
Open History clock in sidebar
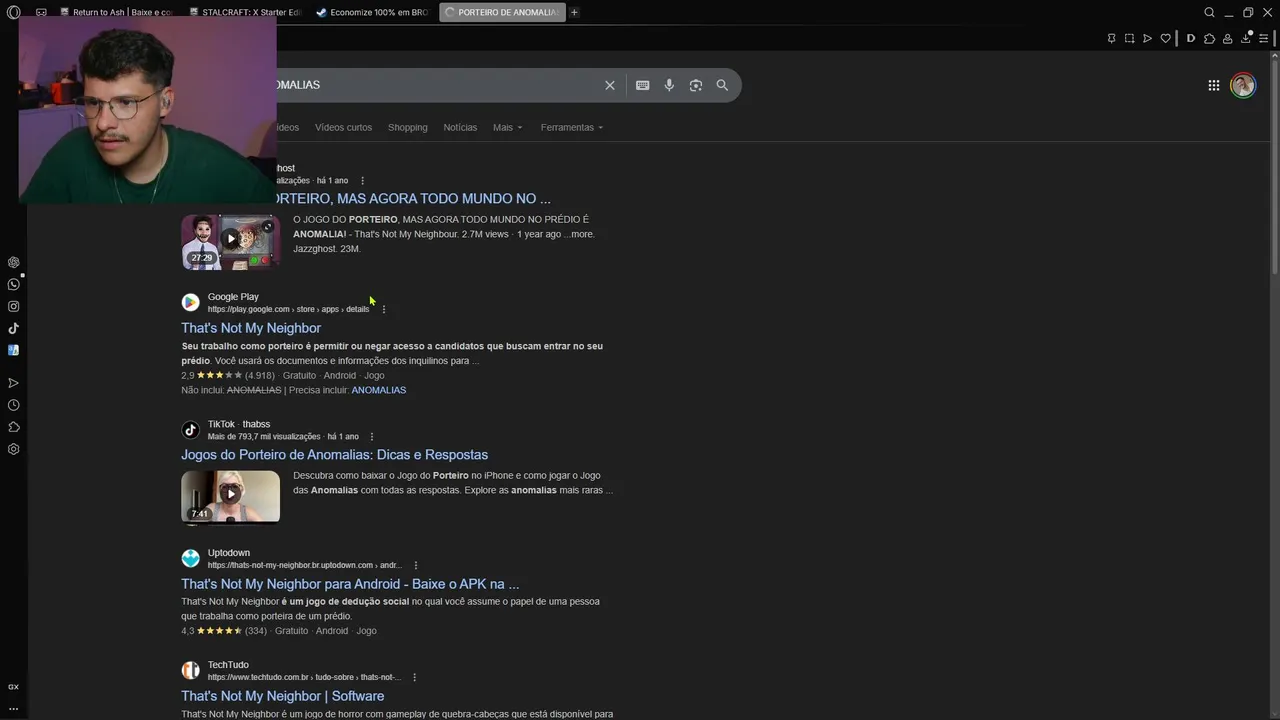pos(13,405)
